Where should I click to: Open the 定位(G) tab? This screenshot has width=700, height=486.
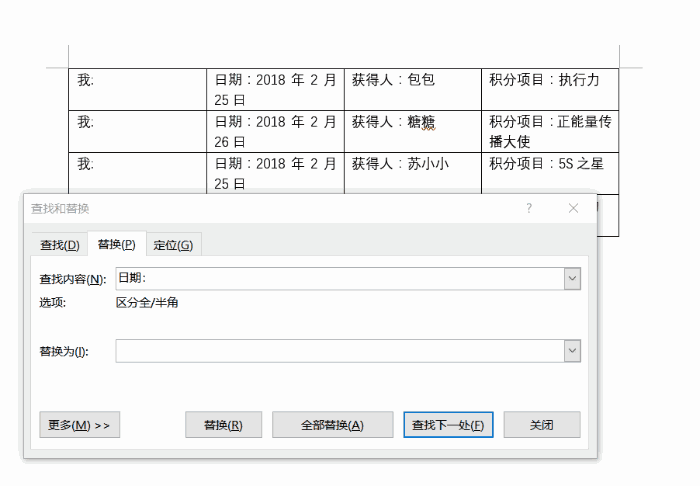[173, 245]
